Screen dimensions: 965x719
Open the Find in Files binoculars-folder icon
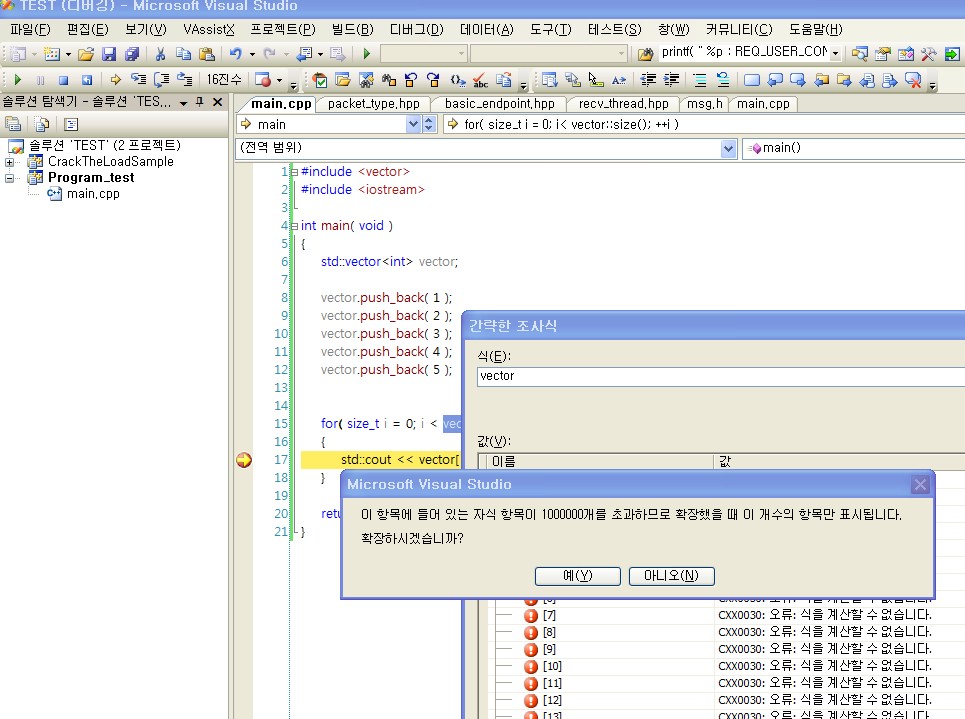coord(645,54)
